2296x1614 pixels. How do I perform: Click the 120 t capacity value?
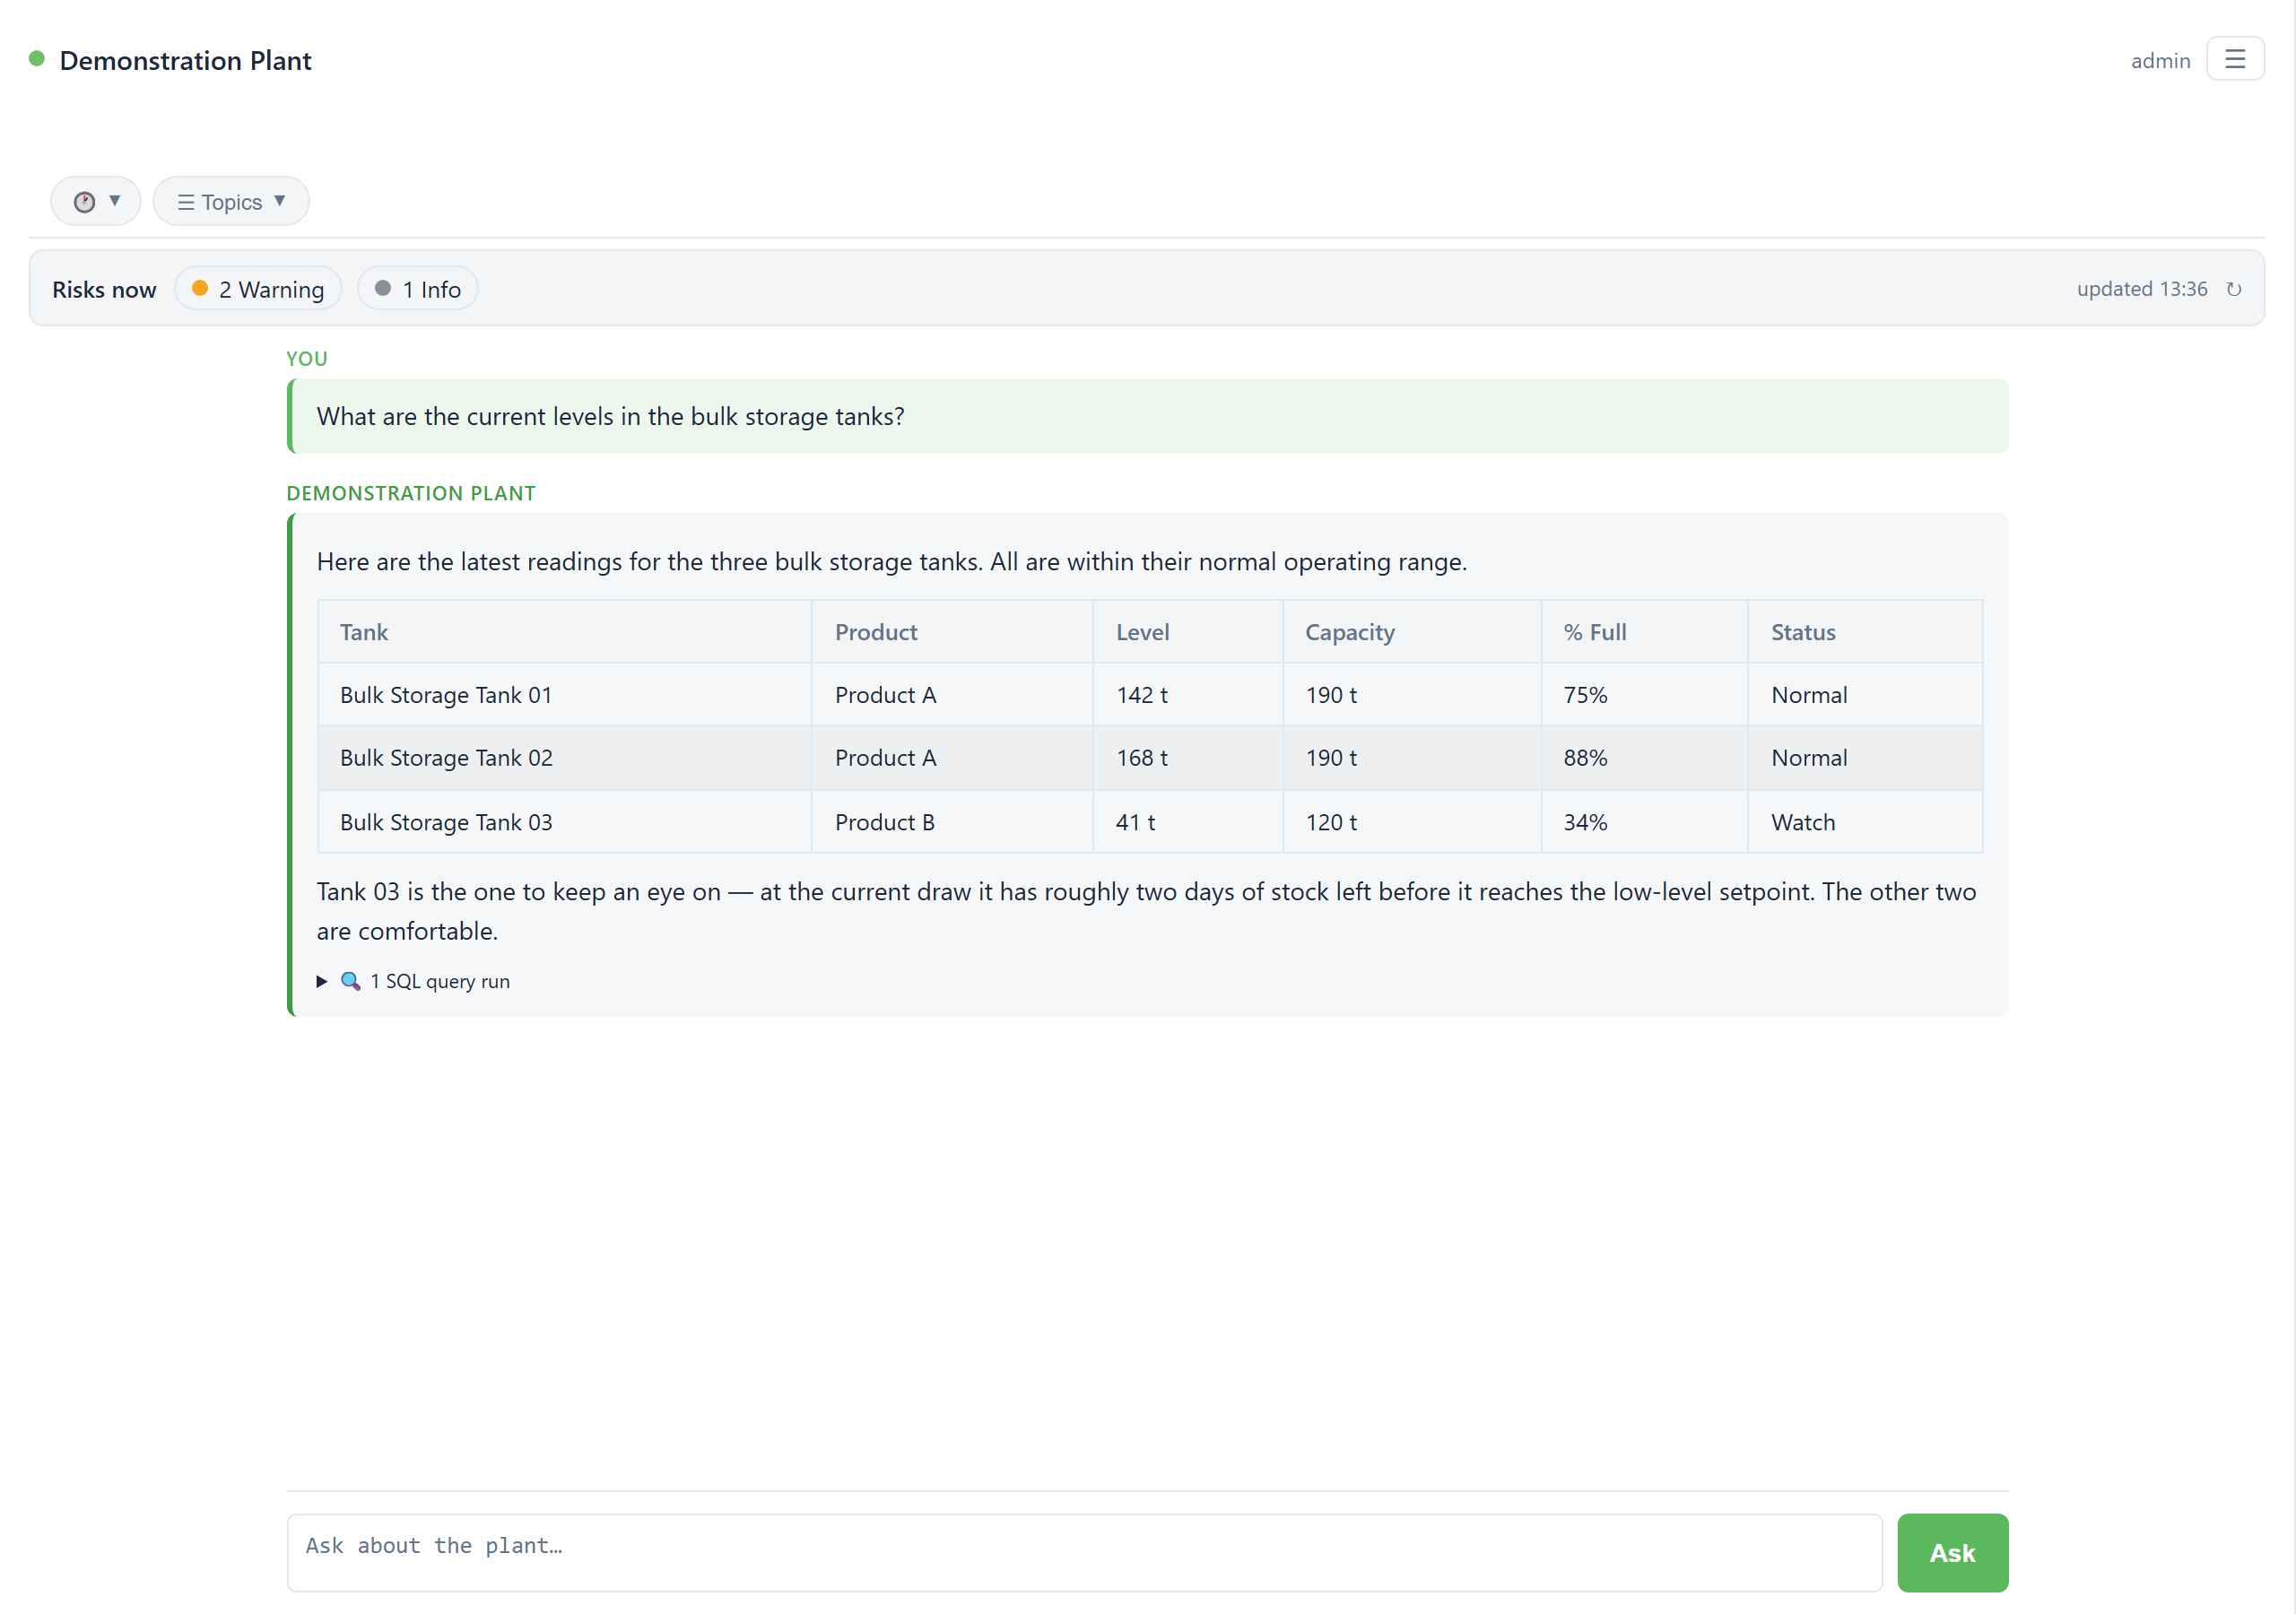tap(1331, 822)
